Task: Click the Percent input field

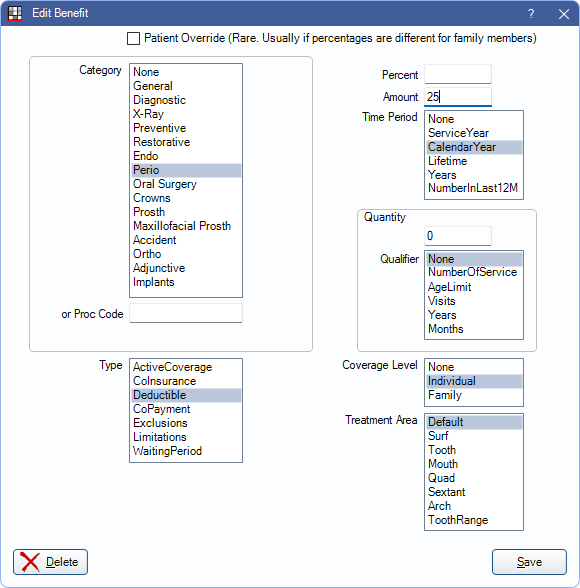Action: pos(458,74)
